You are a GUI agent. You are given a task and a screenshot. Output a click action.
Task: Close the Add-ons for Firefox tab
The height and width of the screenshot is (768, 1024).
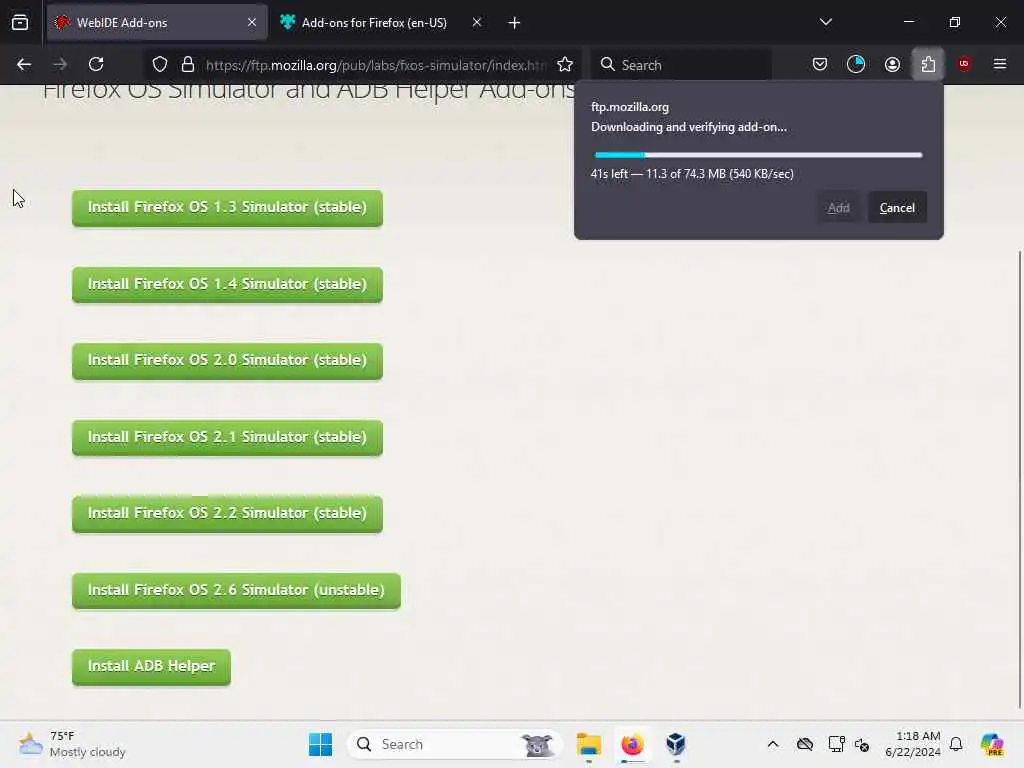(477, 22)
